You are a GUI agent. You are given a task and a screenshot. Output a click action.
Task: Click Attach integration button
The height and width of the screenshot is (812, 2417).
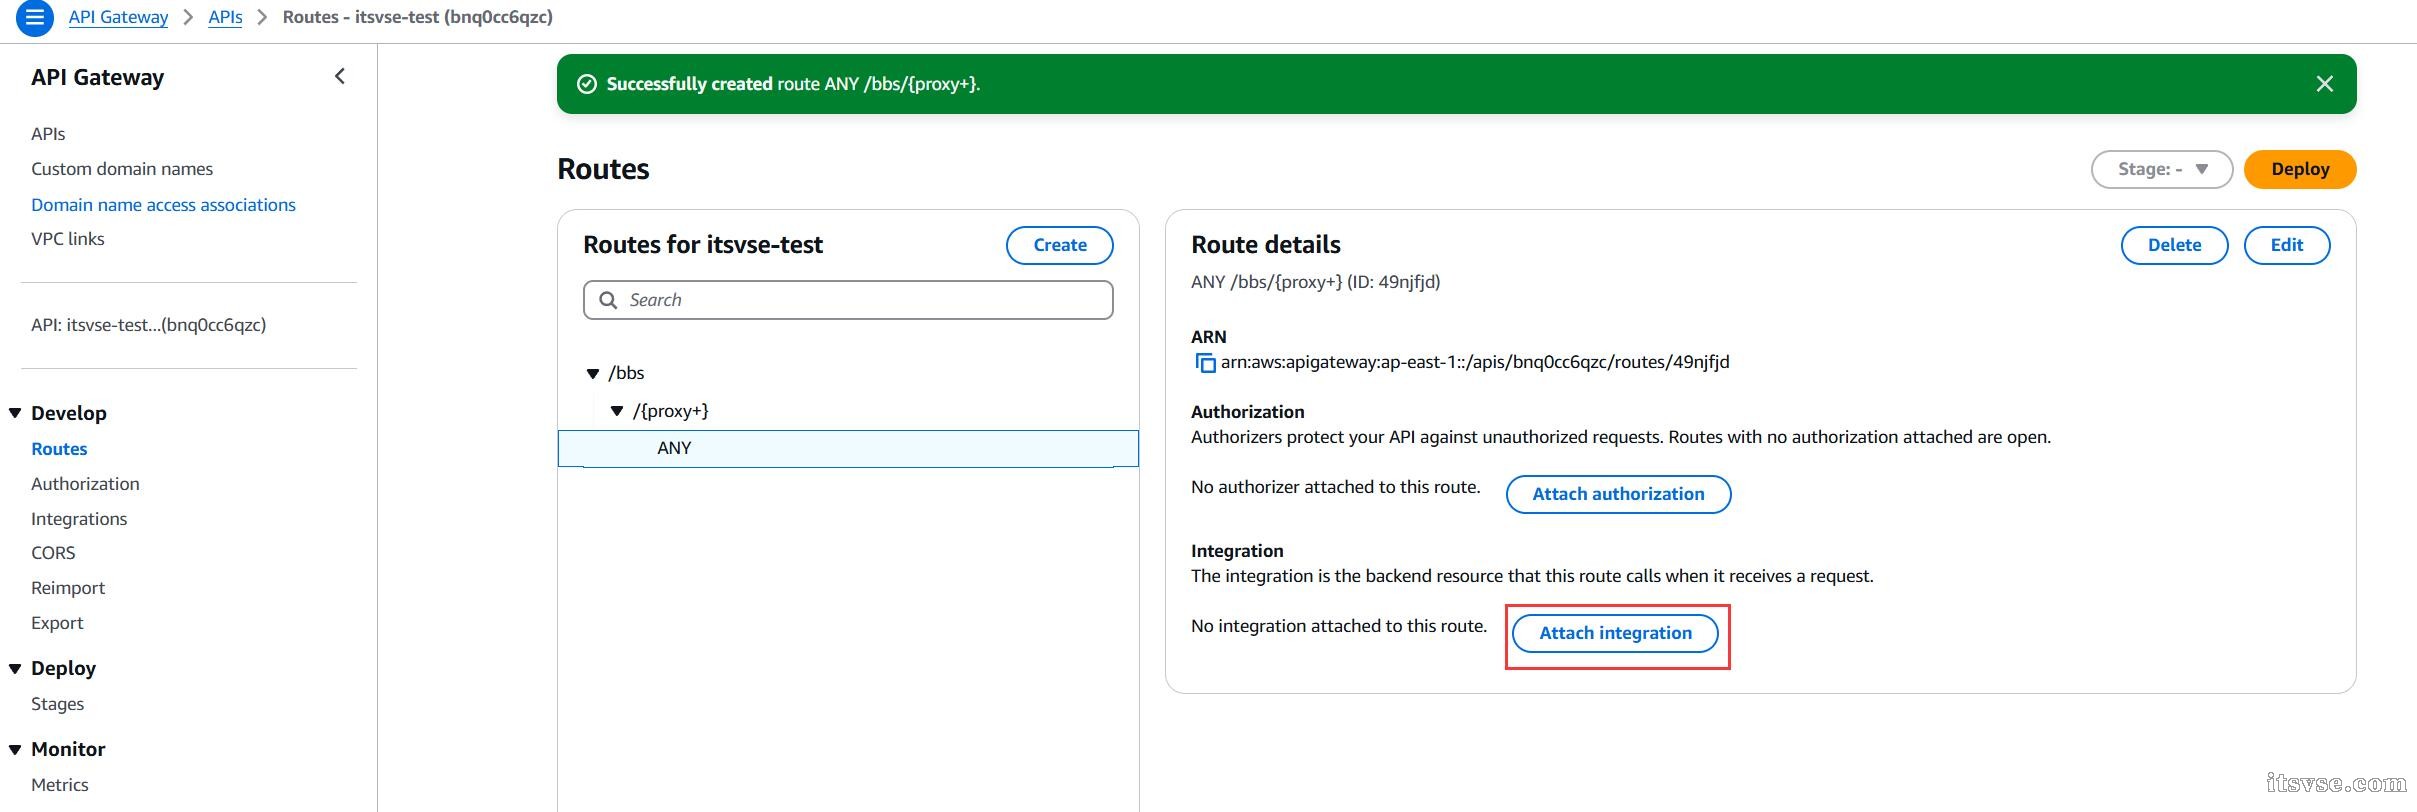[1615, 633]
